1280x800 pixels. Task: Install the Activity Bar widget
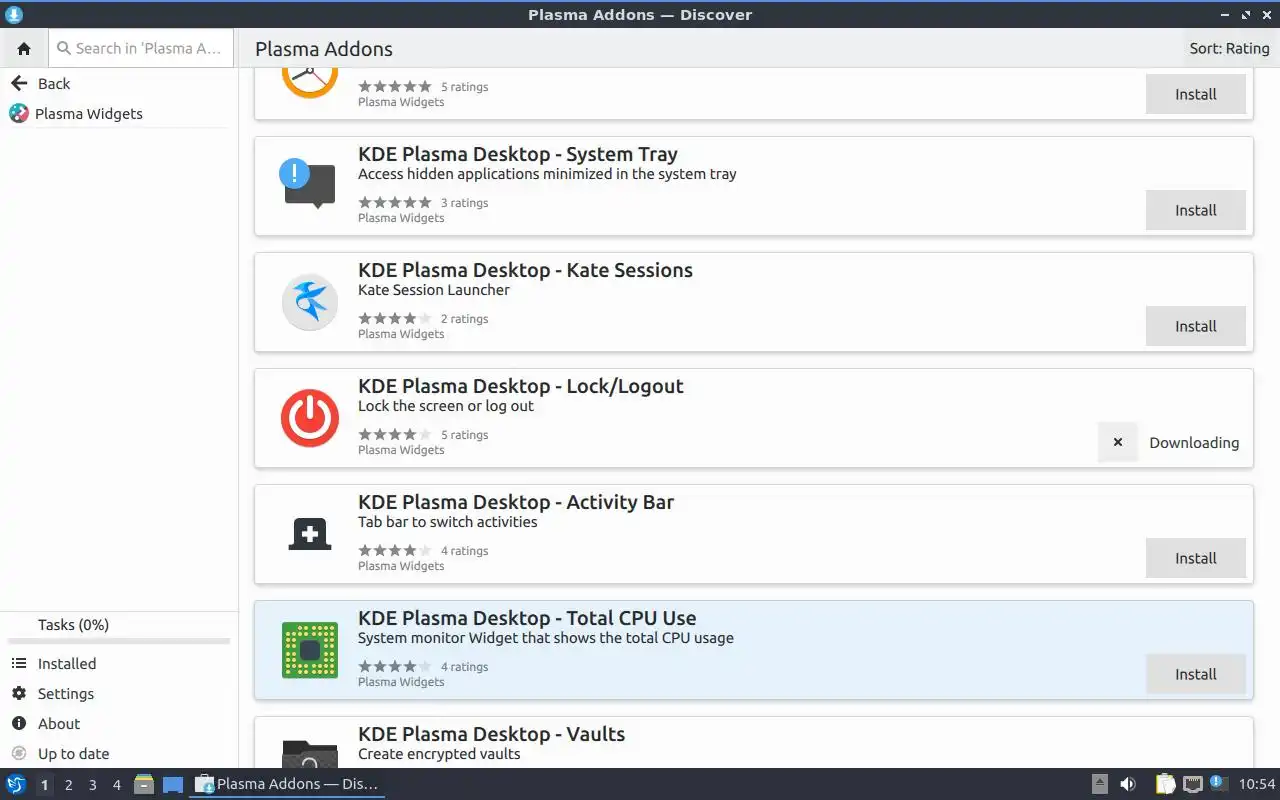point(1196,558)
